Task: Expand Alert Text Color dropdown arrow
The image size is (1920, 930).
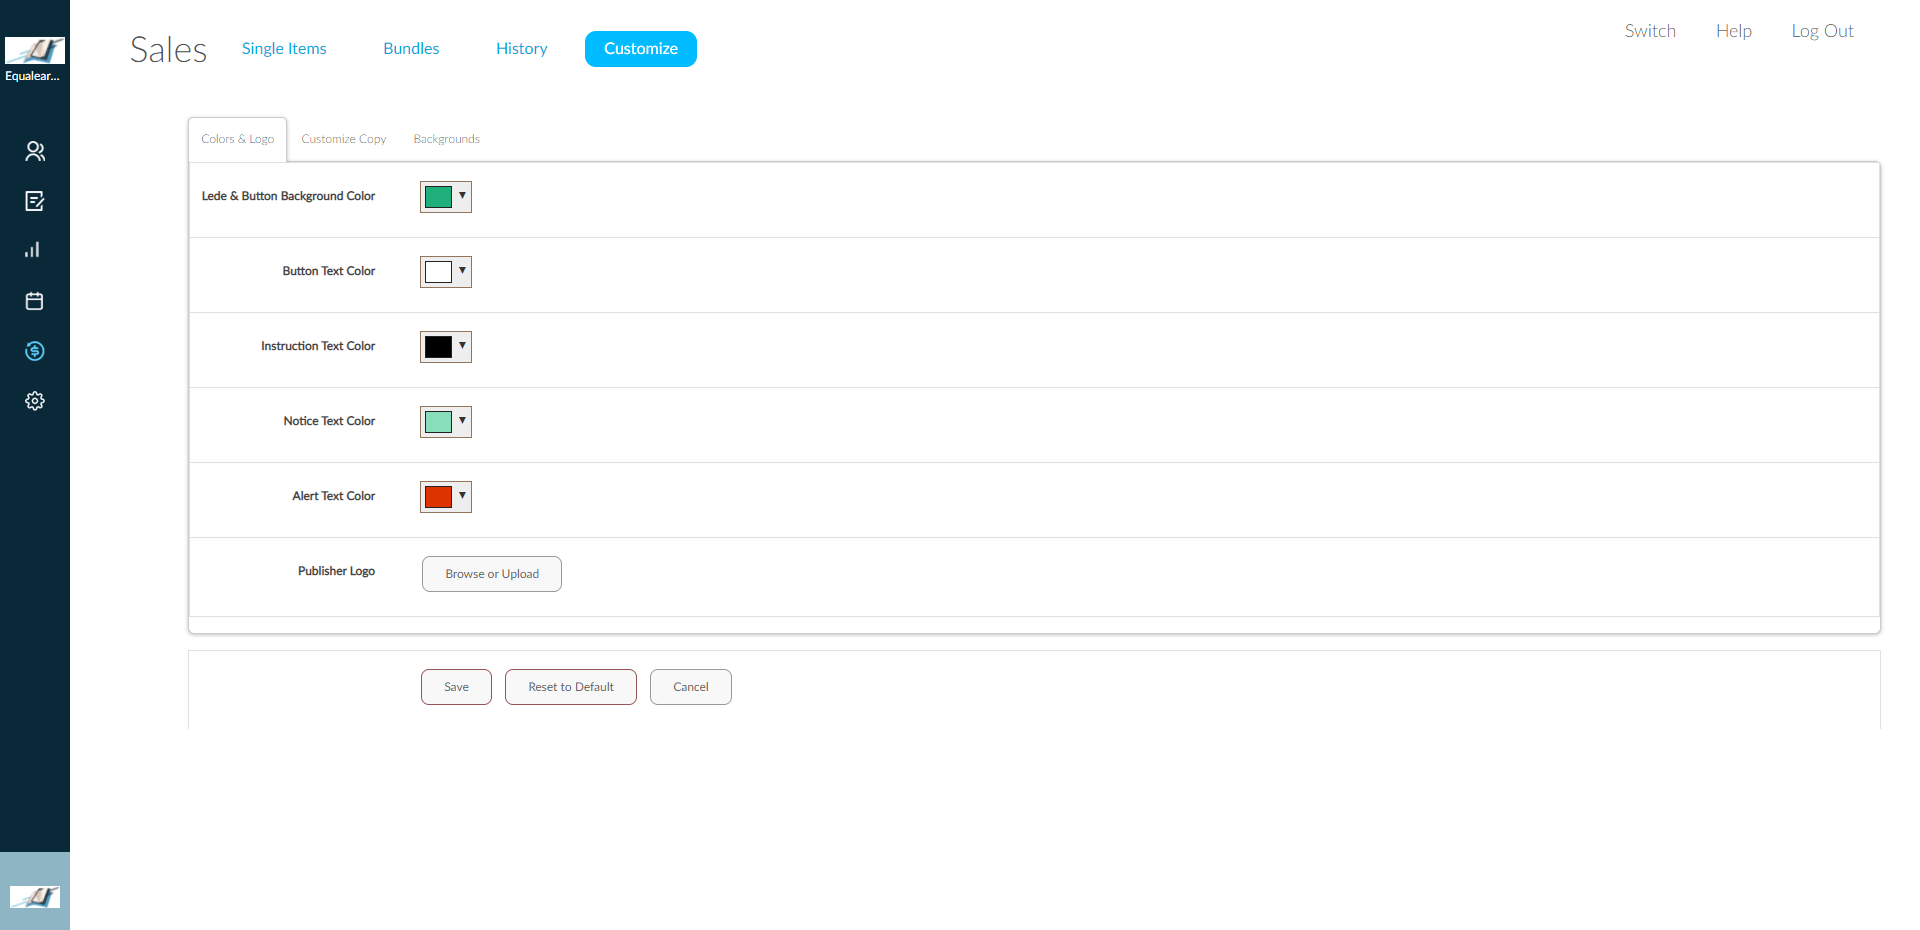Action: coord(462,496)
